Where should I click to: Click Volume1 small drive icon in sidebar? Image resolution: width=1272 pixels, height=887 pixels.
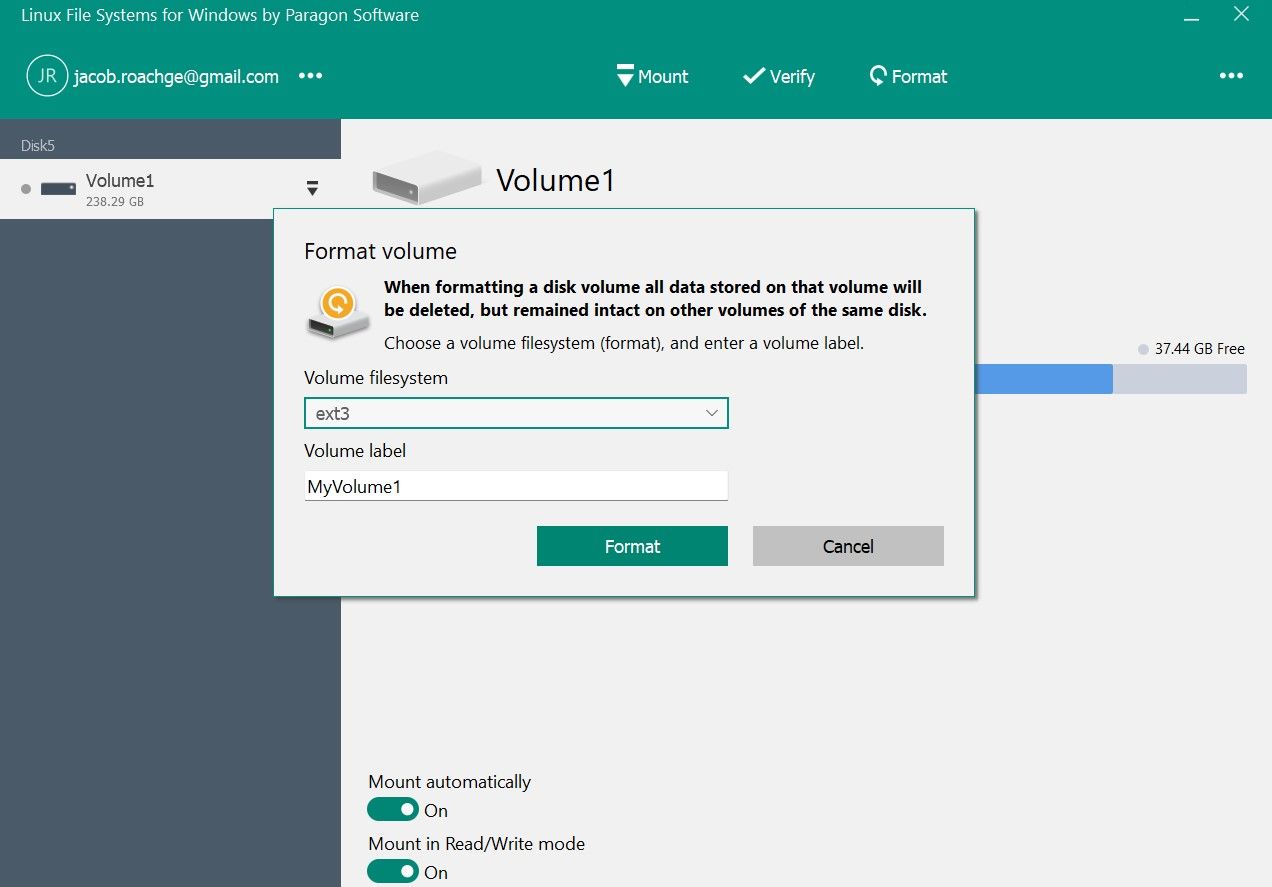coord(59,189)
